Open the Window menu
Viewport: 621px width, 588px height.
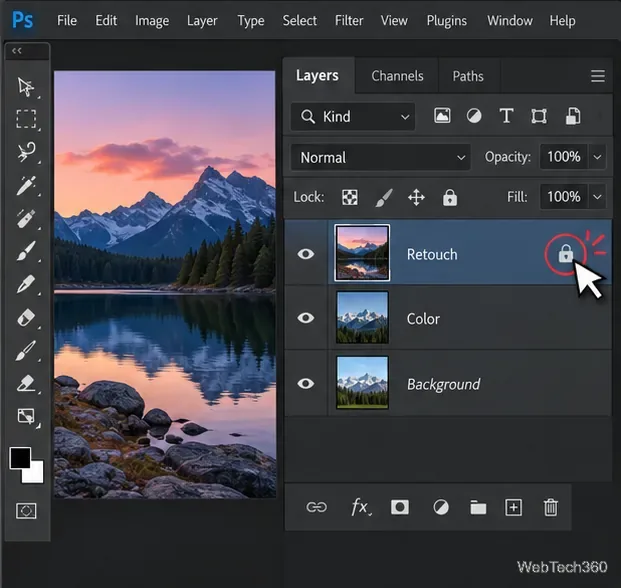(x=510, y=21)
